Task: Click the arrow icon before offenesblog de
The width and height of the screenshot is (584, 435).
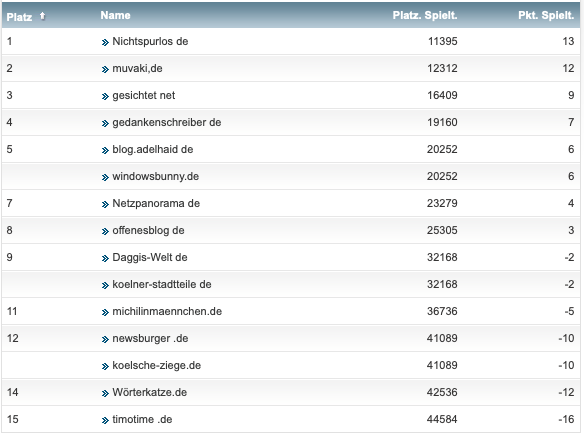Action: click(105, 232)
